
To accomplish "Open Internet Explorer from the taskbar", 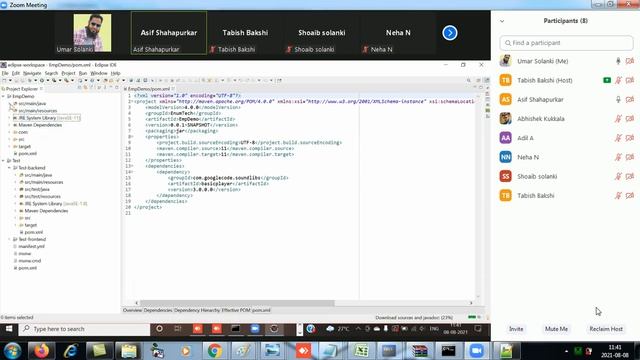I will pyautogui.click(x=71, y=351).
